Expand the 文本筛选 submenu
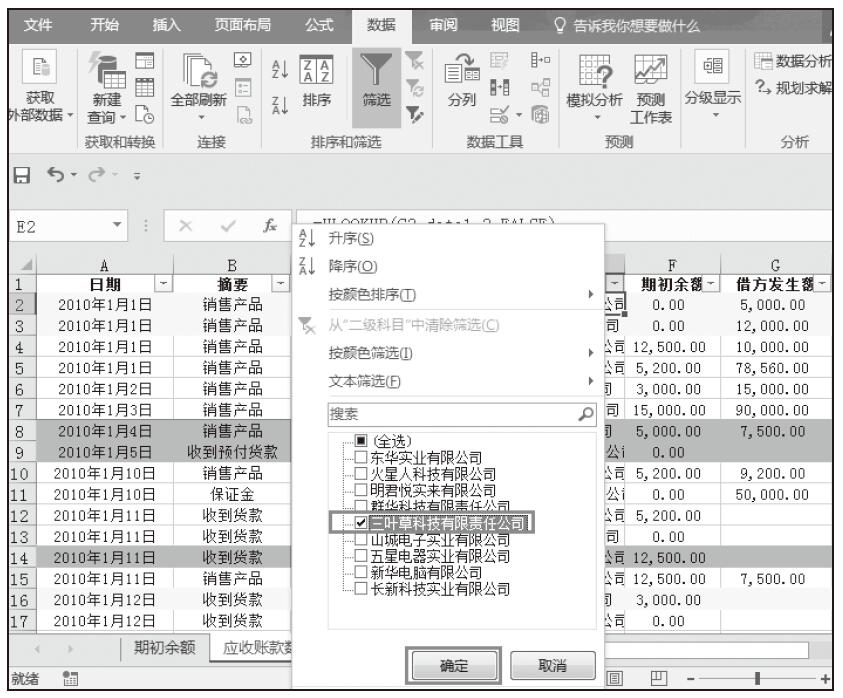The width and height of the screenshot is (843, 698). click(460, 381)
